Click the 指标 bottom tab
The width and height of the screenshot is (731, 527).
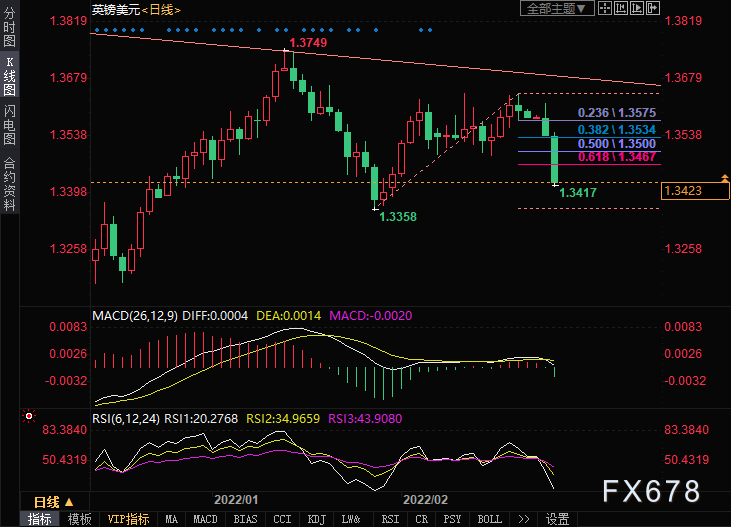click(40, 519)
